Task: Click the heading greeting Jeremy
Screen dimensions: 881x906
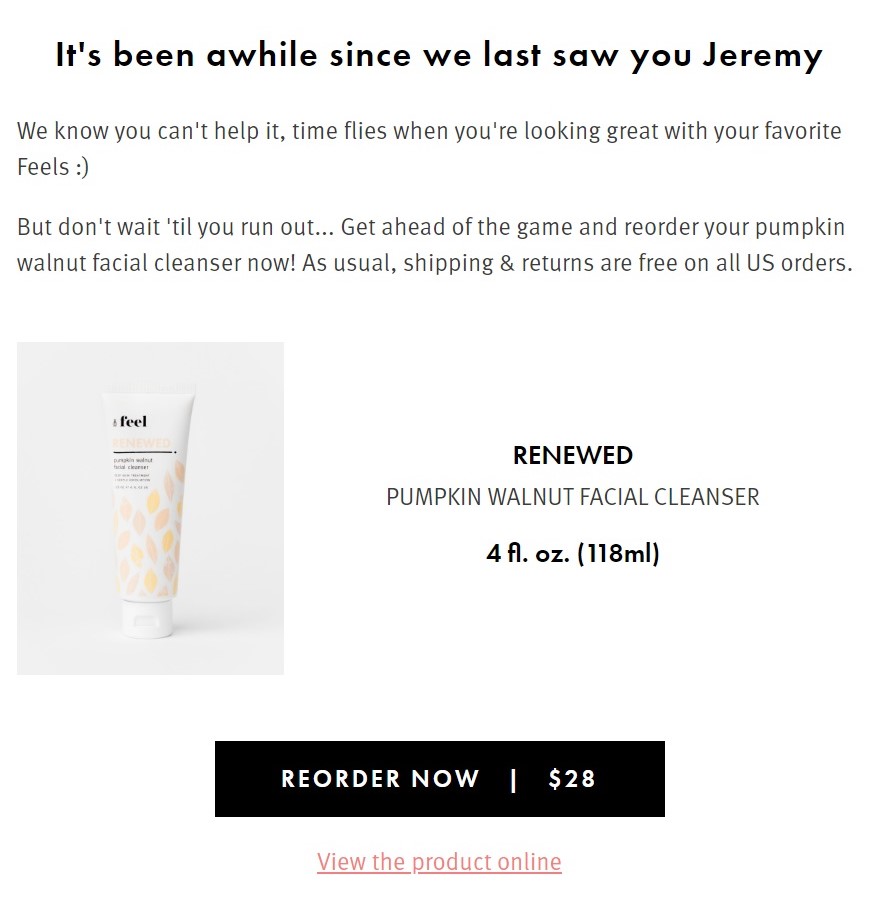Action: click(439, 55)
